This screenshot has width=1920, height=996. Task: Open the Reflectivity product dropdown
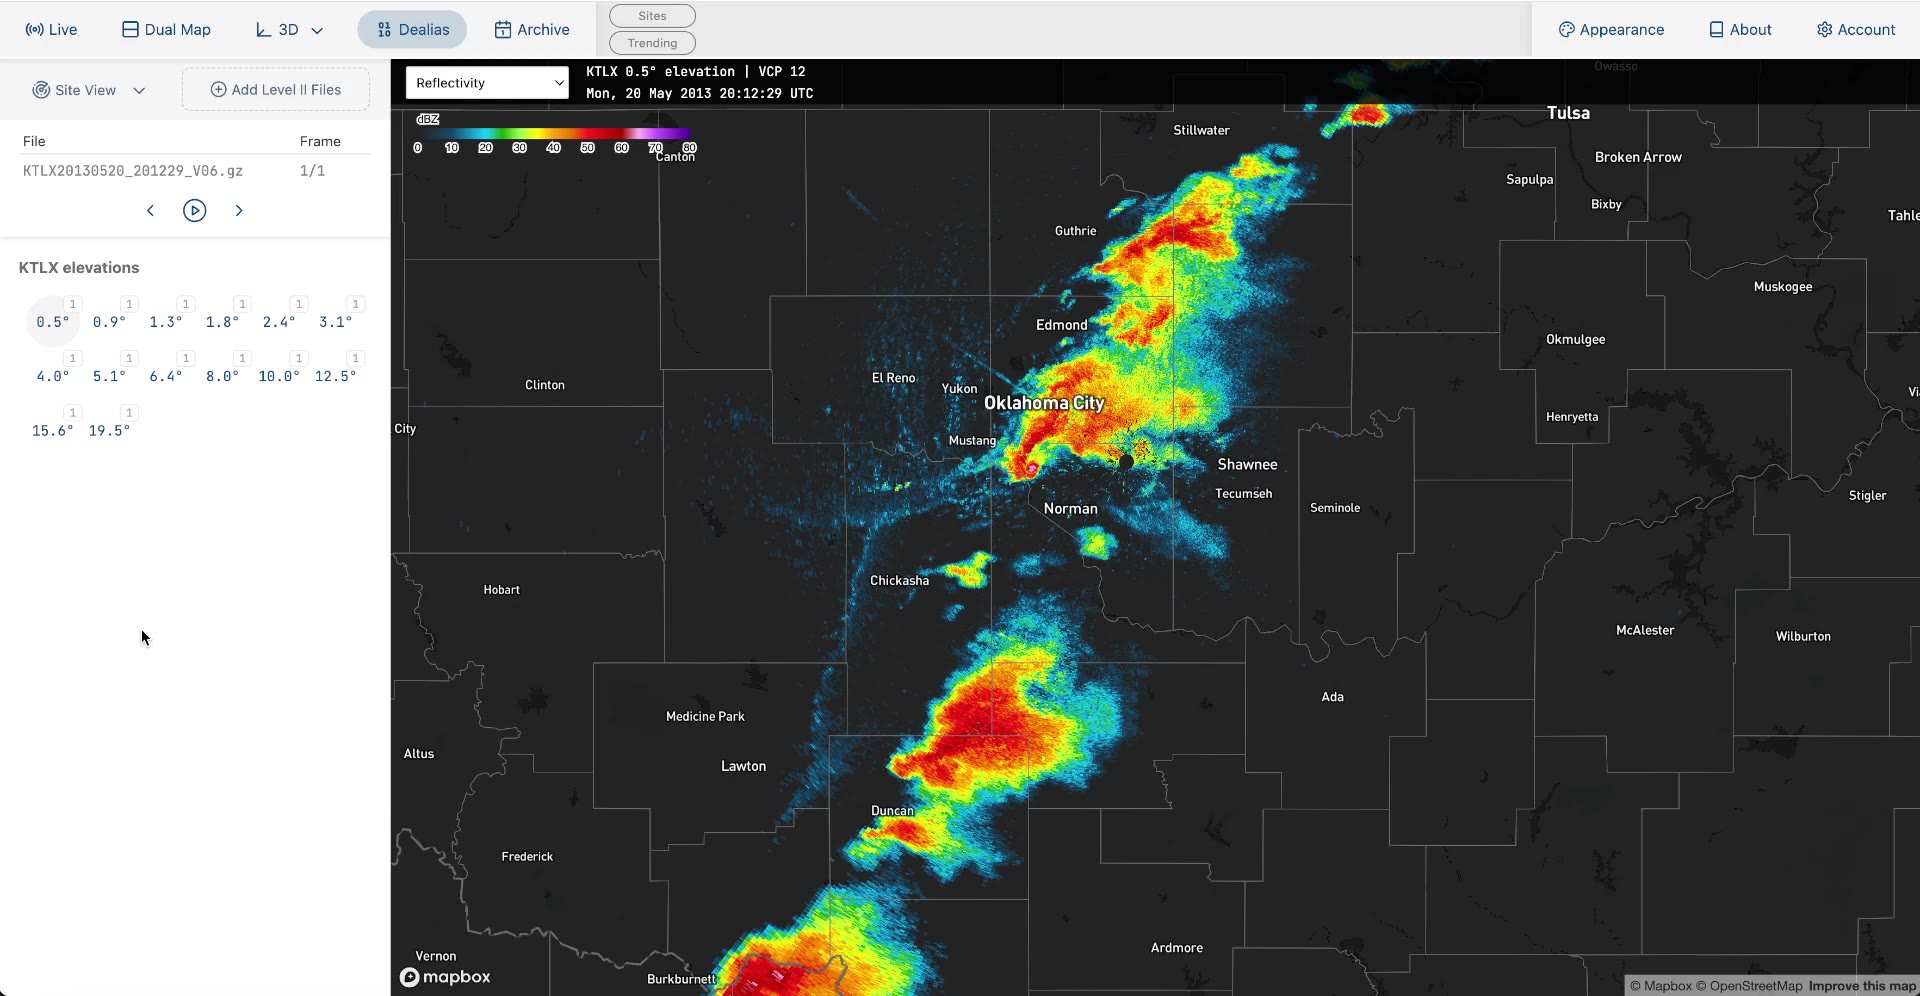click(487, 83)
